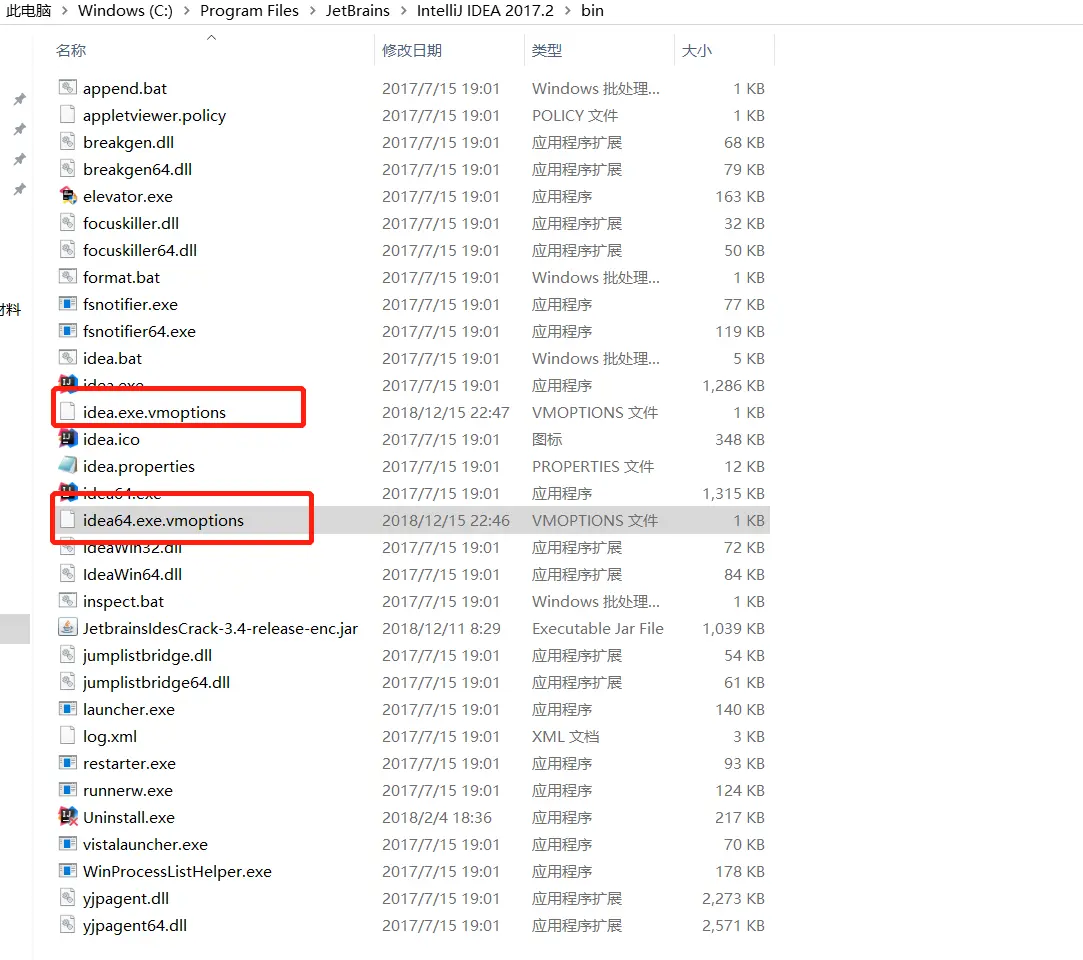Click the yjpagent64.dll file icon
The height and width of the screenshot is (960, 1083).
(68, 925)
